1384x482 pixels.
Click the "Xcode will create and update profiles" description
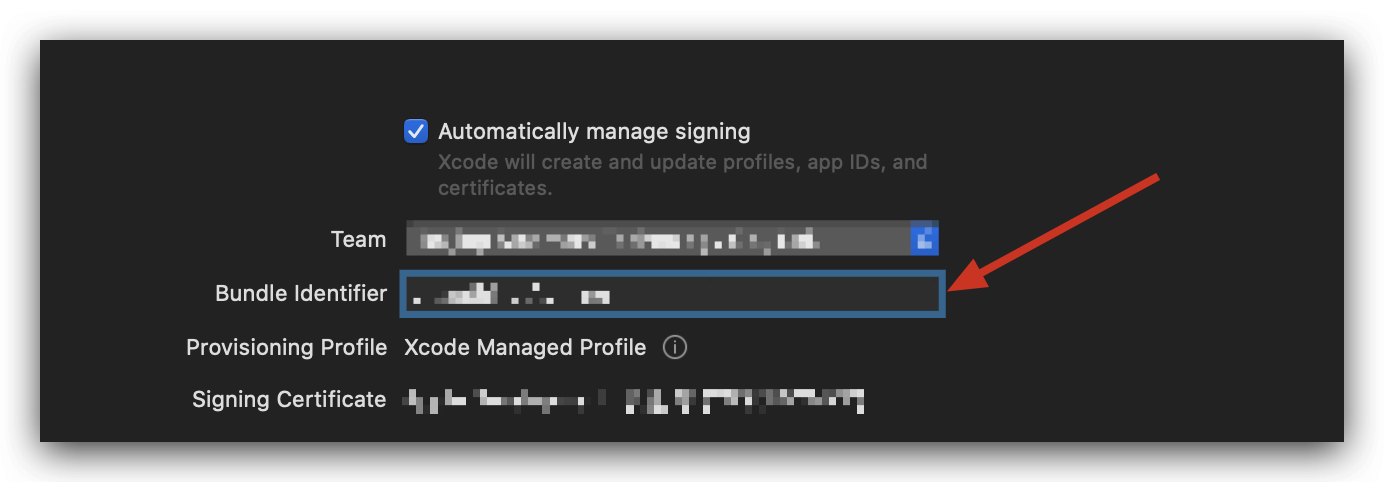coord(682,162)
